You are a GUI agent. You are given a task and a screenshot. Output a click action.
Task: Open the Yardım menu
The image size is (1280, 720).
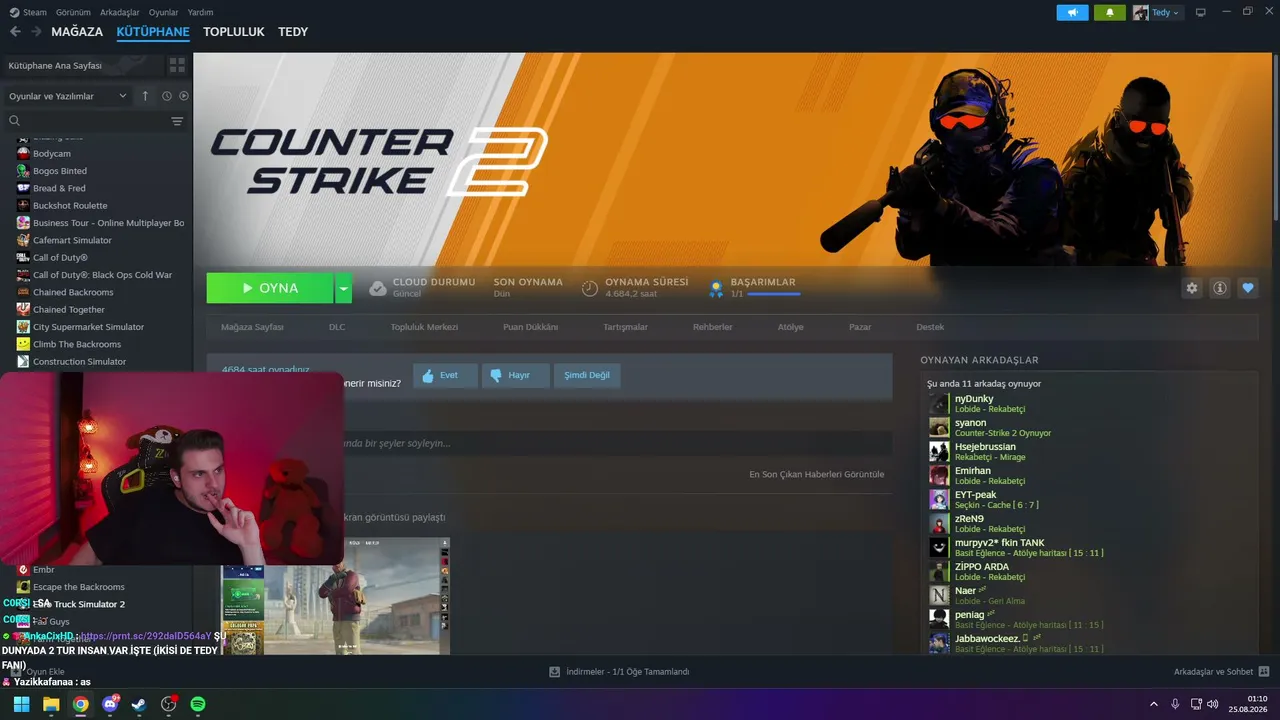pyautogui.click(x=200, y=12)
